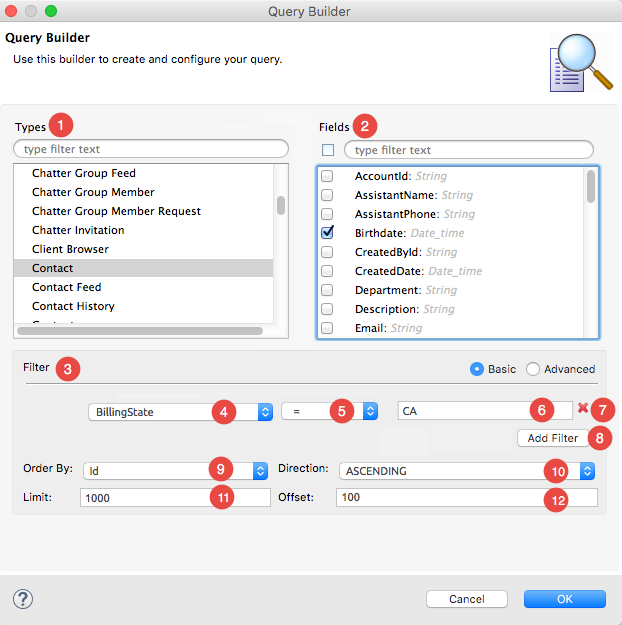Uncheck the Birthdate field checkbox
The width and height of the screenshot is (622, 625).
pos(327,232)
